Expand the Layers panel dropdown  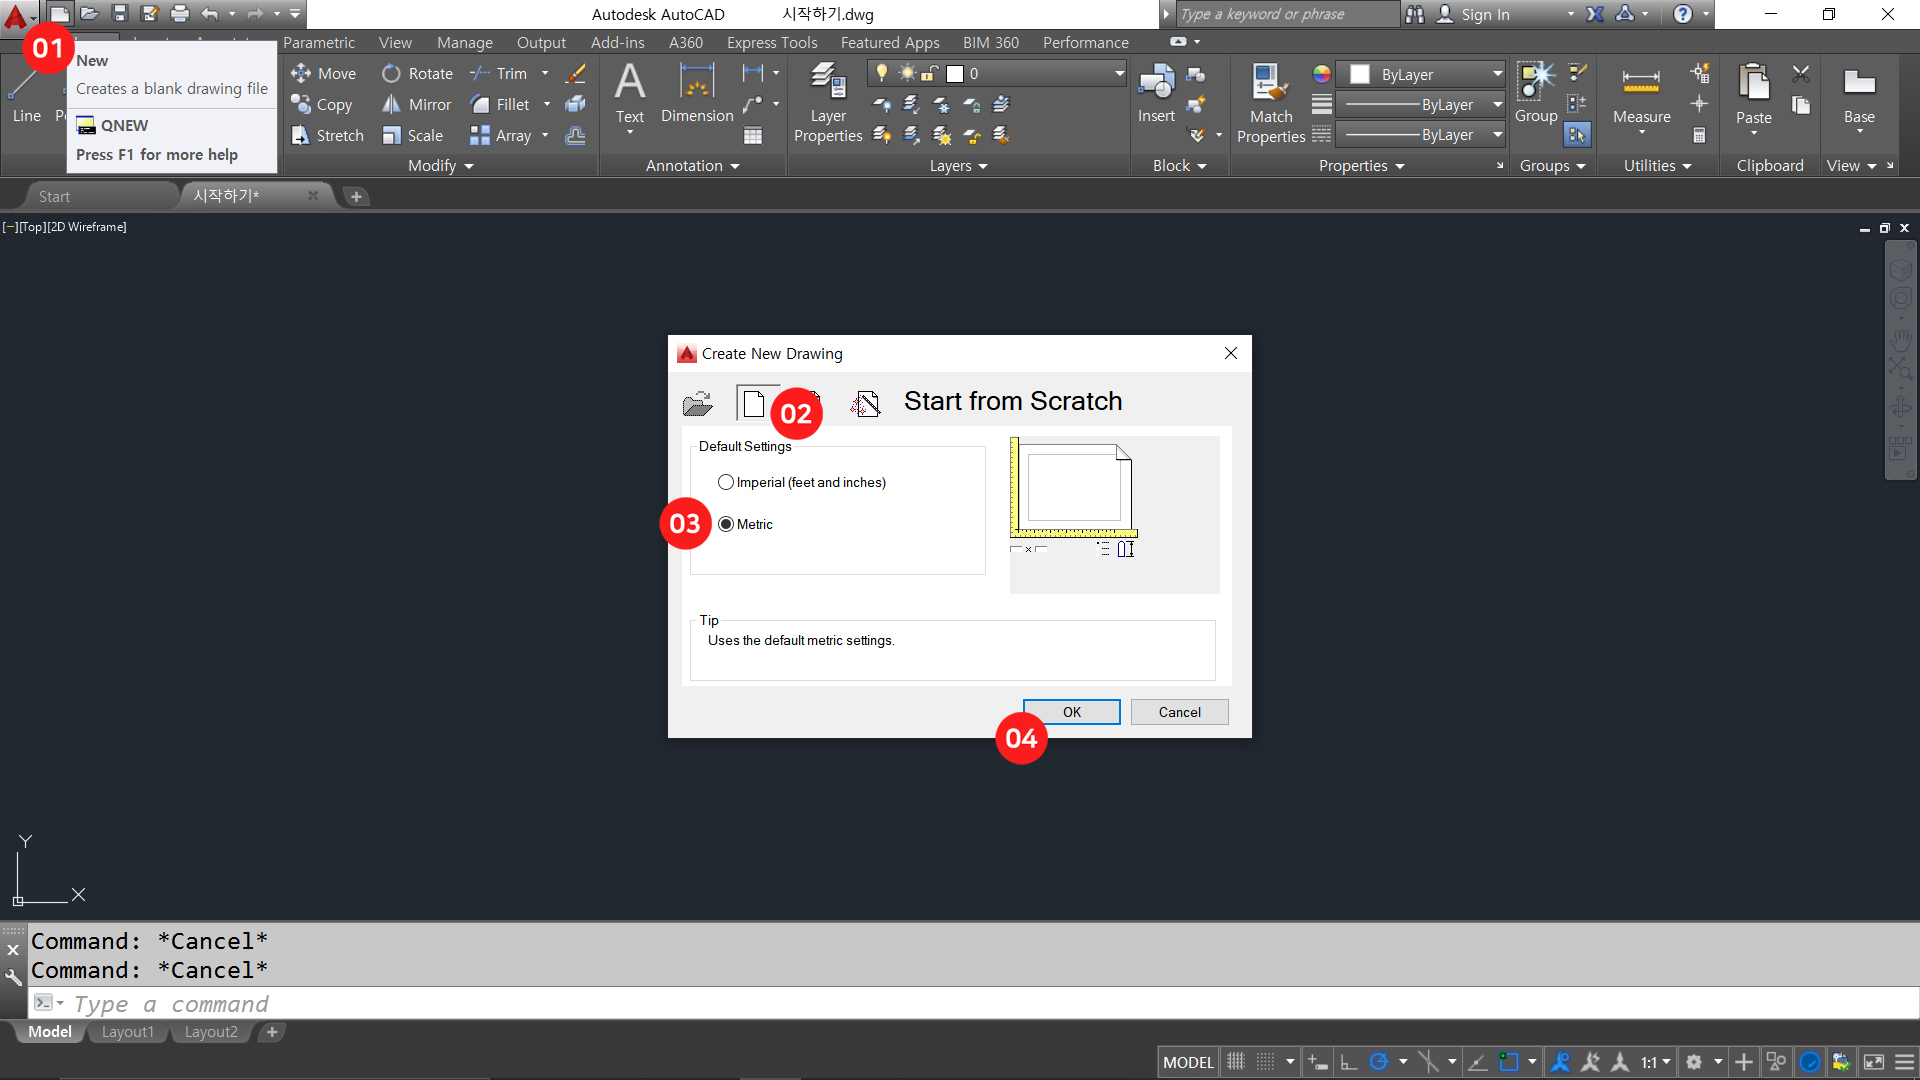(958, 165)
